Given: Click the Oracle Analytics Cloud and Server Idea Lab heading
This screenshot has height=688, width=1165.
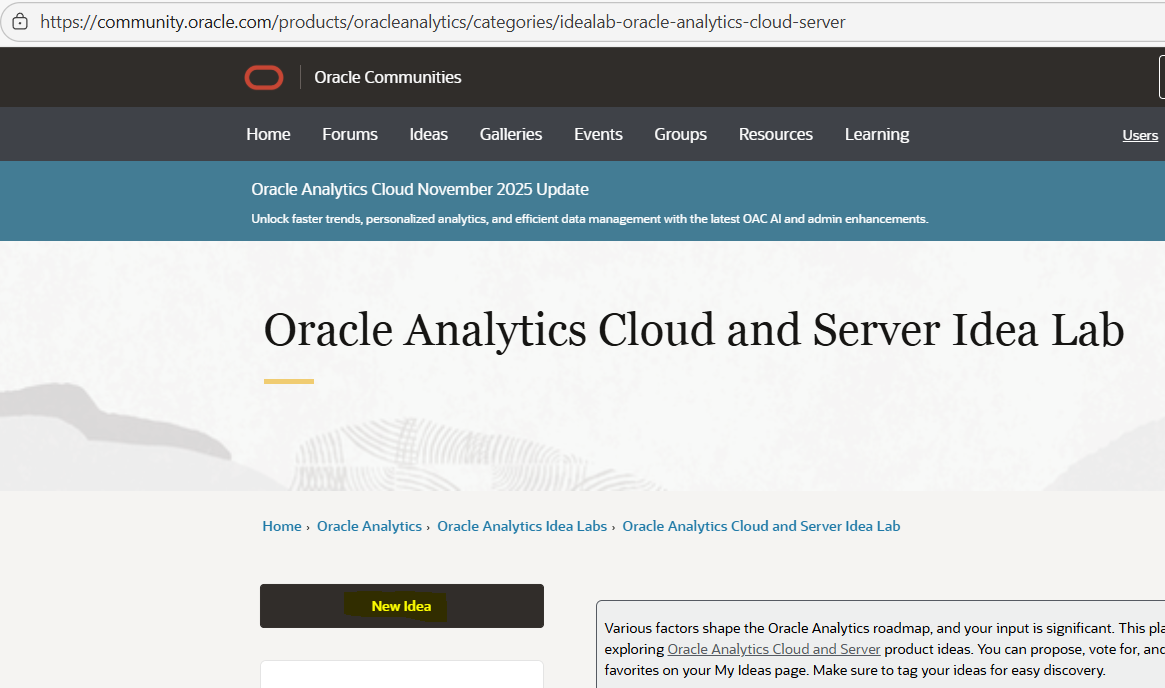Looking at the screenshot, I should coord(693,330).
